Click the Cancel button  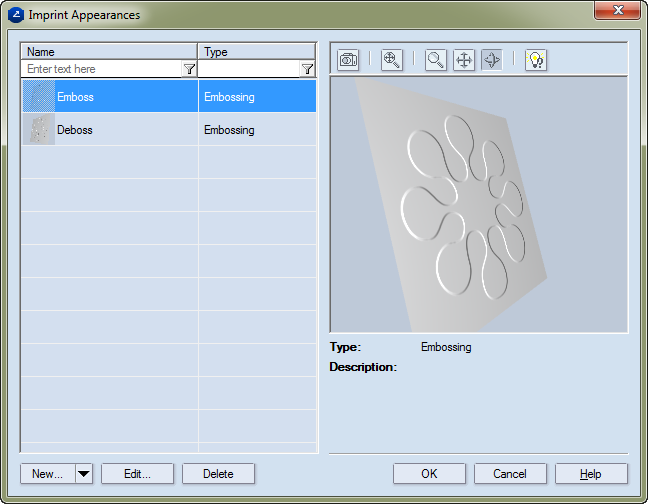click(510, 473)
